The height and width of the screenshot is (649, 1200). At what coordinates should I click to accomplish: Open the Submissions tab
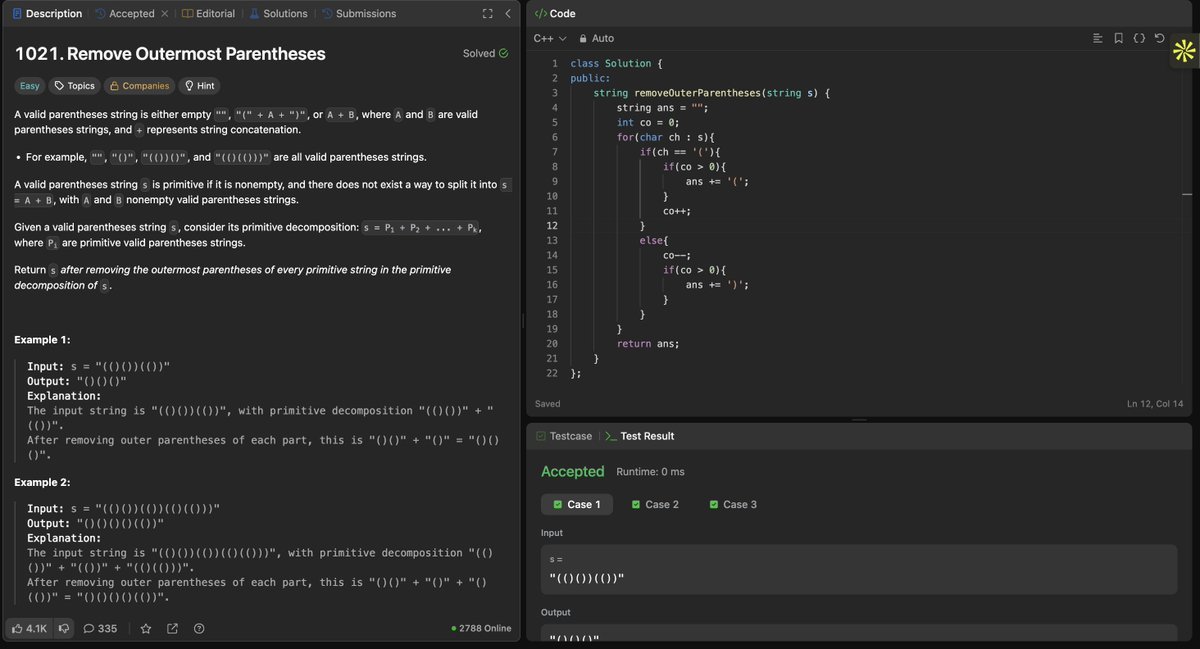(x=358, y=14)
